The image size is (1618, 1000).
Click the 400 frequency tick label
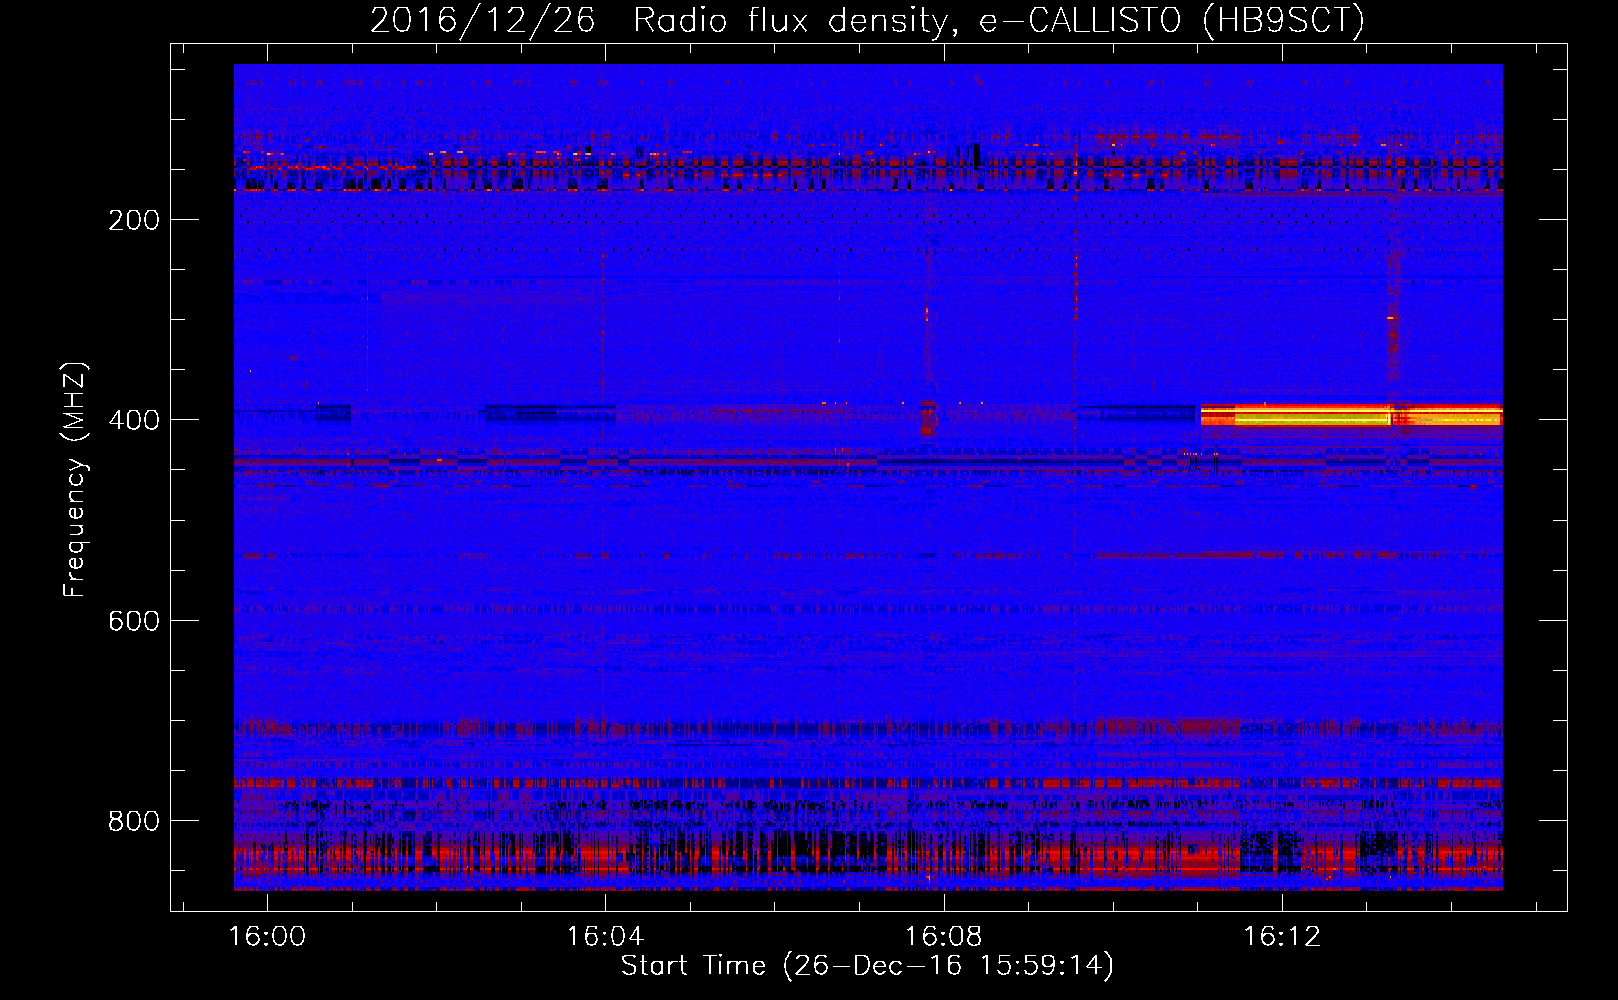tap(134, 420)
